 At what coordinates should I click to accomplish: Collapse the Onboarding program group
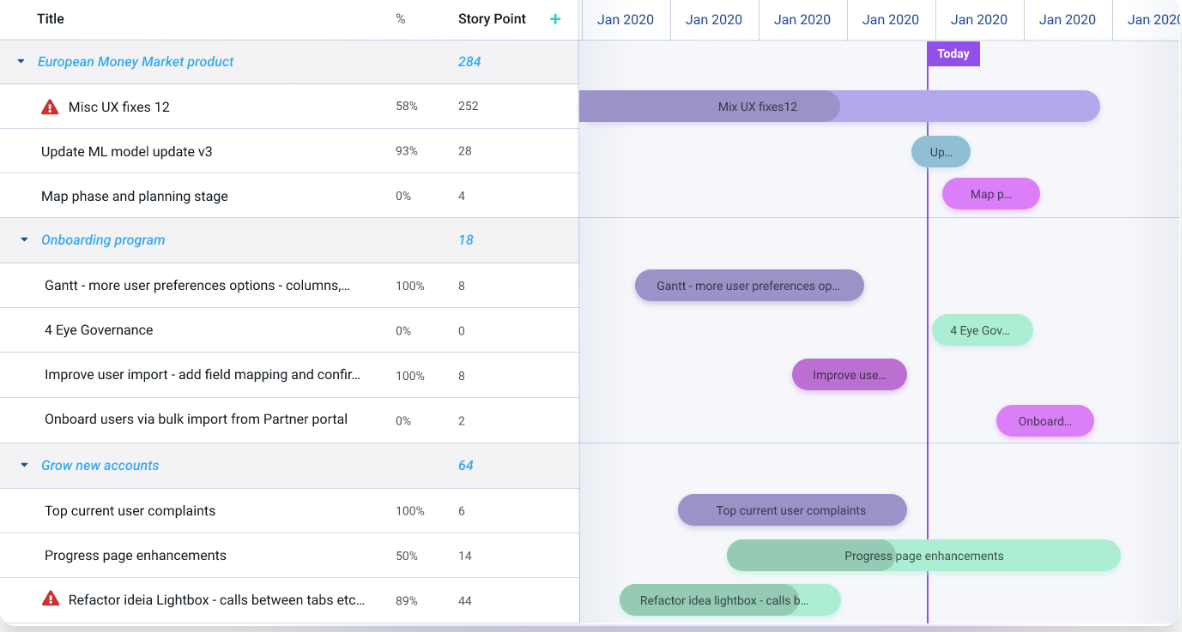pyautogui.click(x=24, y=240)
